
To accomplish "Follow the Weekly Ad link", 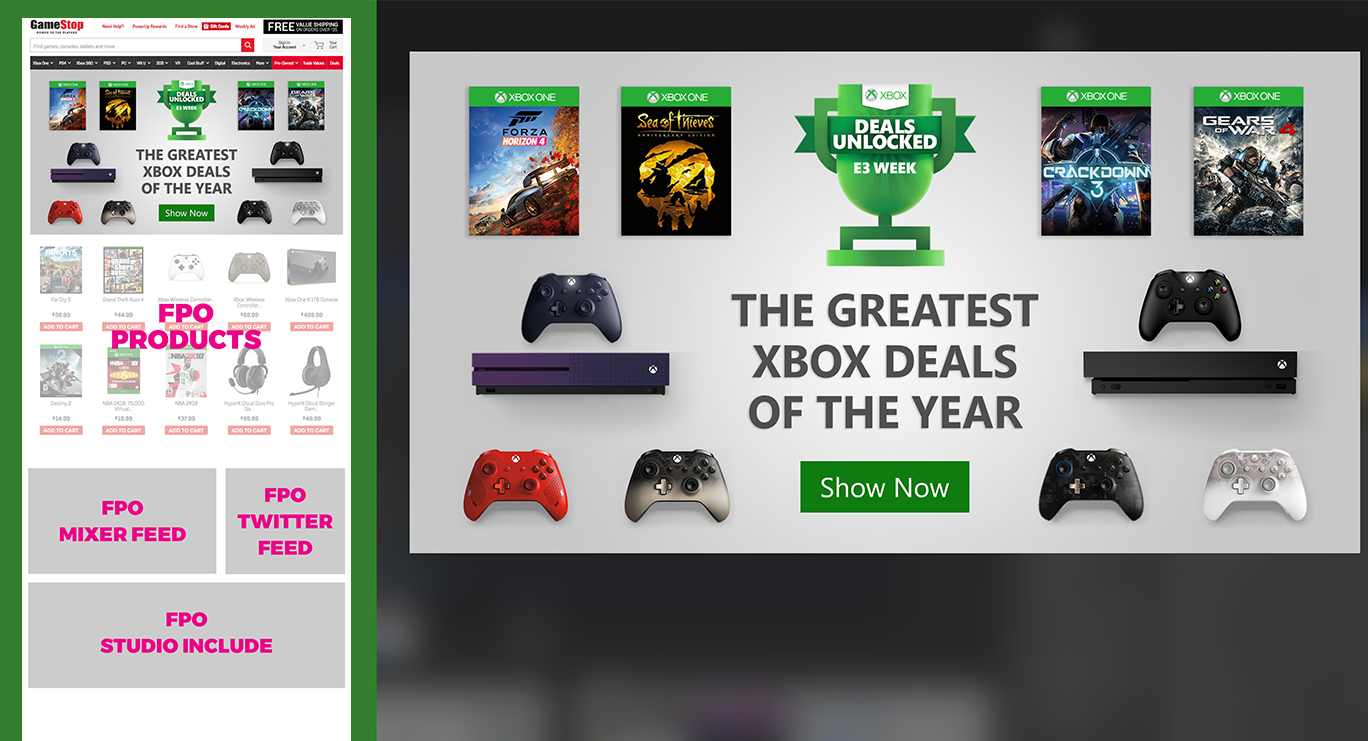I will (x=245, y=26).
